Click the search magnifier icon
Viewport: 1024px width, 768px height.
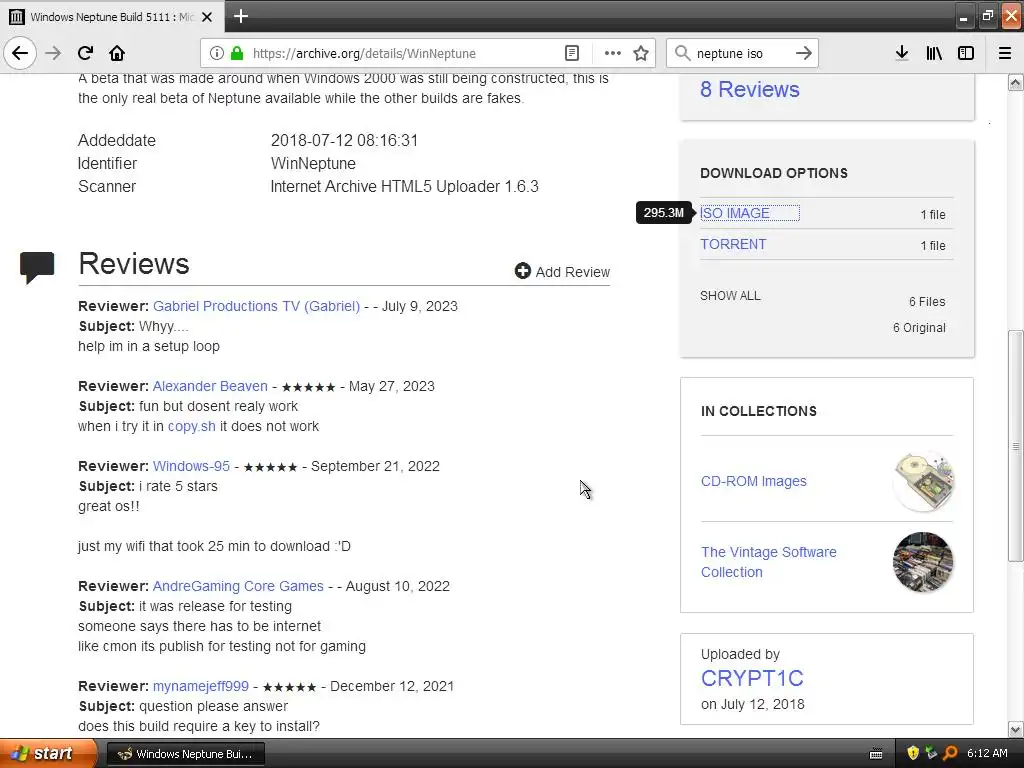pyautogui.click(x=682, y=53)
